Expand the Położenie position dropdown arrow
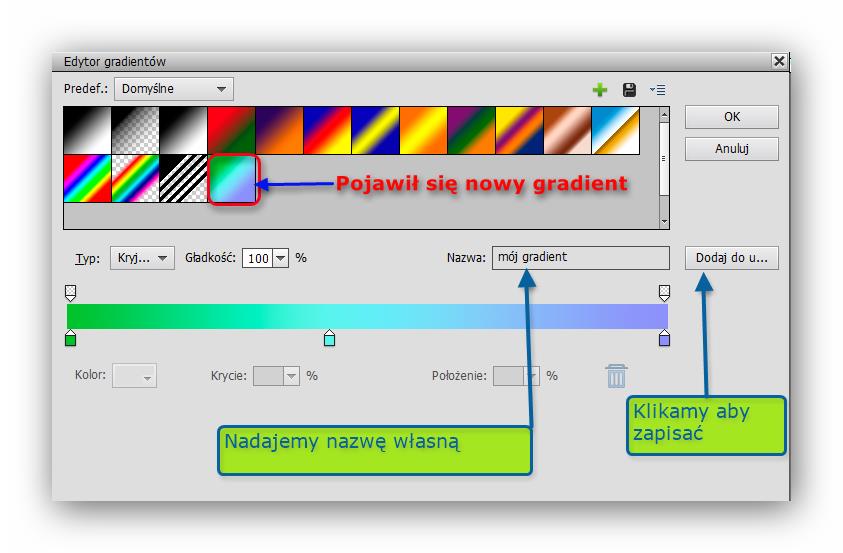Screen dimensions: 843x553 pyautogui.click(x=532, y=376)
